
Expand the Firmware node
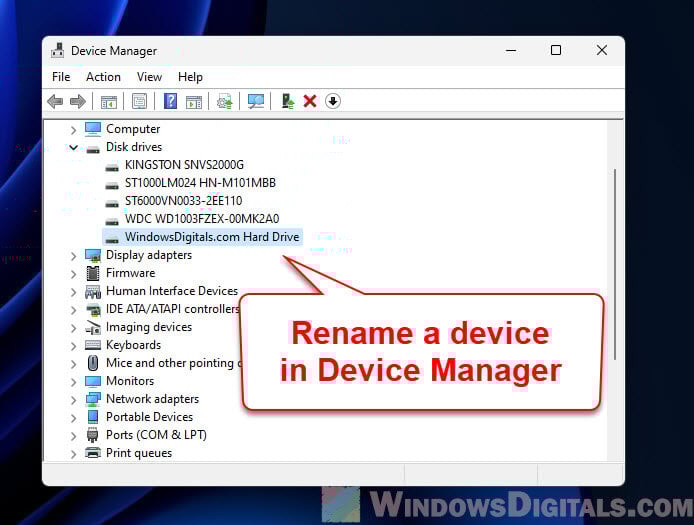(73, 274)
